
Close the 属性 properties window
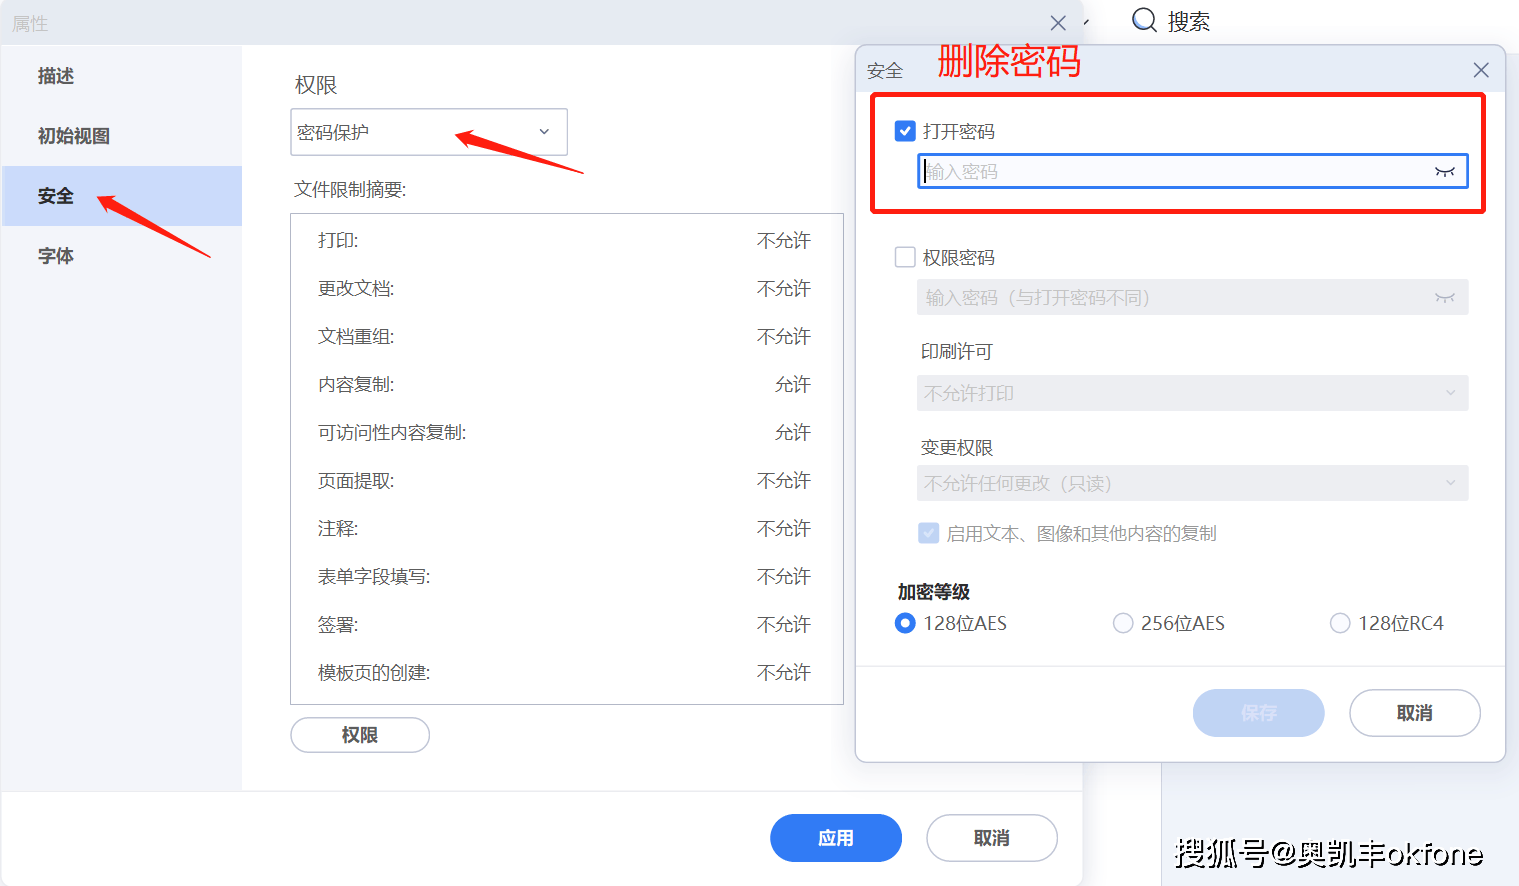point(1058,23)
